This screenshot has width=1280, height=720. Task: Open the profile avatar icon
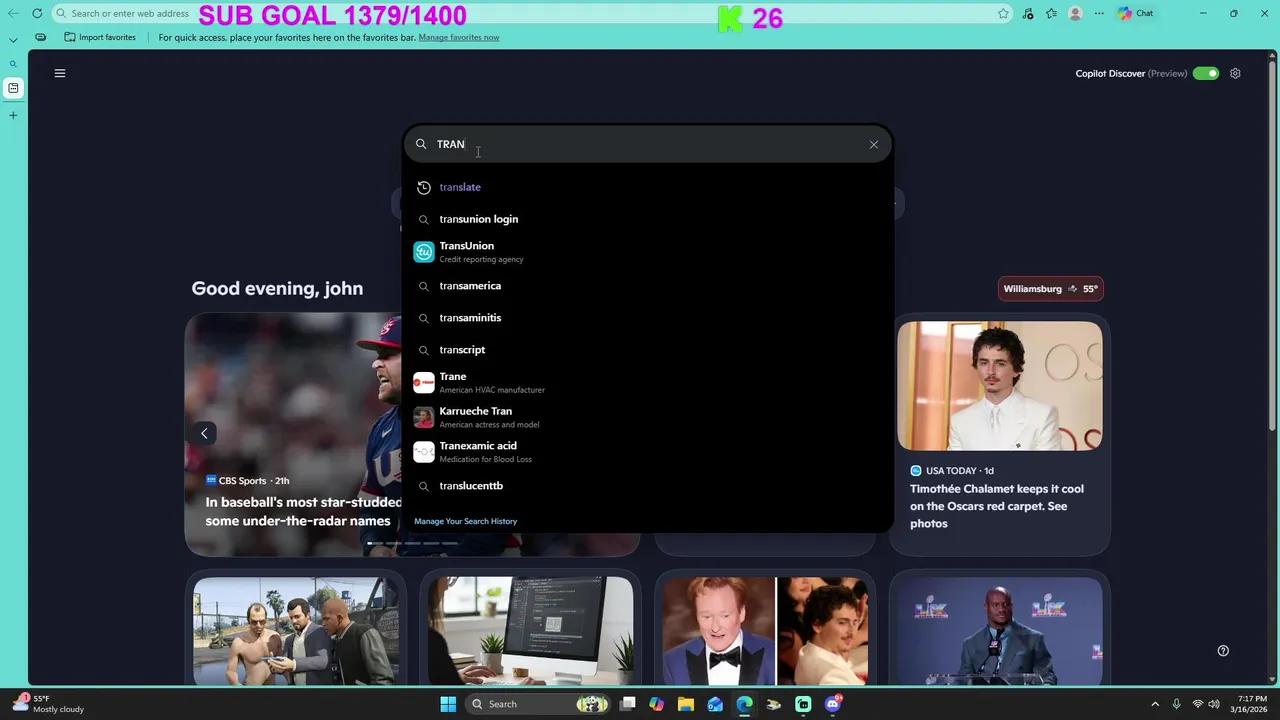pos(1075,13)
